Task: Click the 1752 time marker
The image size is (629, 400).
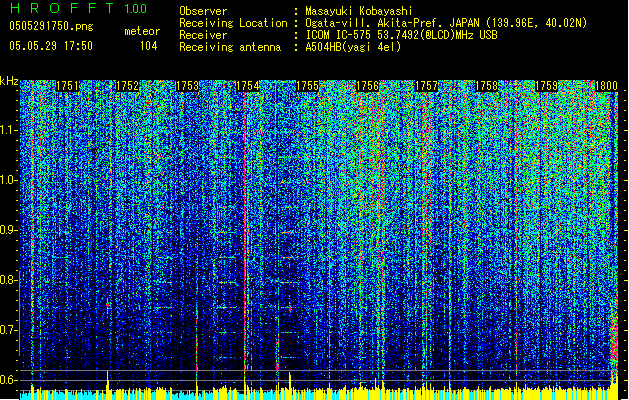Action: [127, 86]
